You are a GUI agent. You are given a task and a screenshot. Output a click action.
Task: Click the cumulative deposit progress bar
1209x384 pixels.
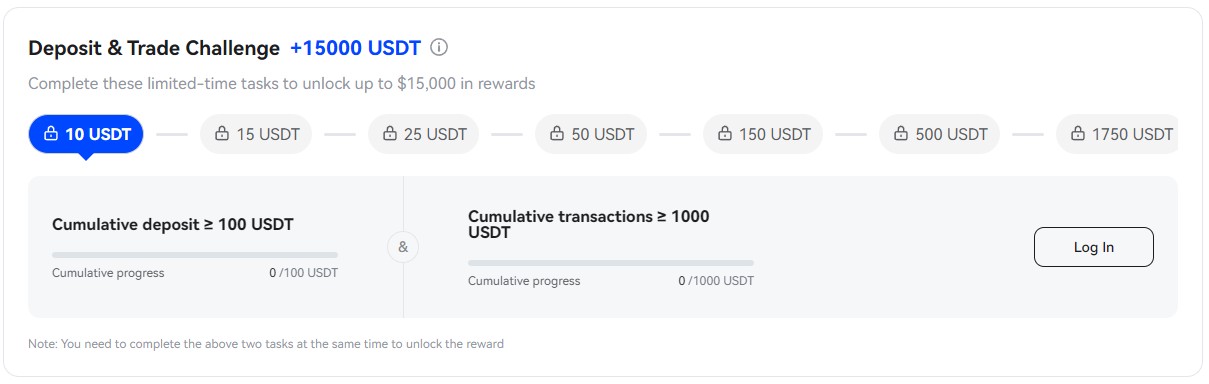coord(195,255)
